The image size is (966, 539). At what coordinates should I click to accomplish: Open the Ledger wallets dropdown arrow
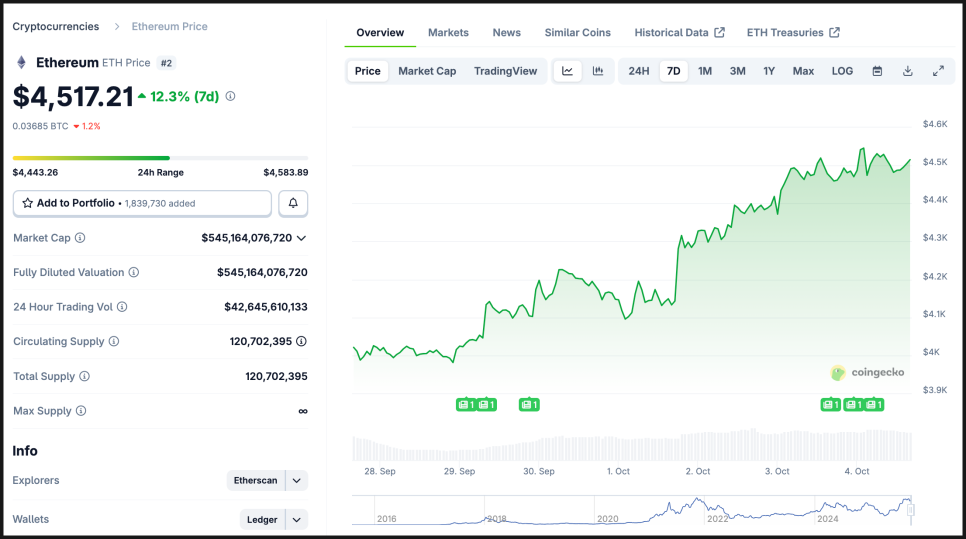(297, 520)
